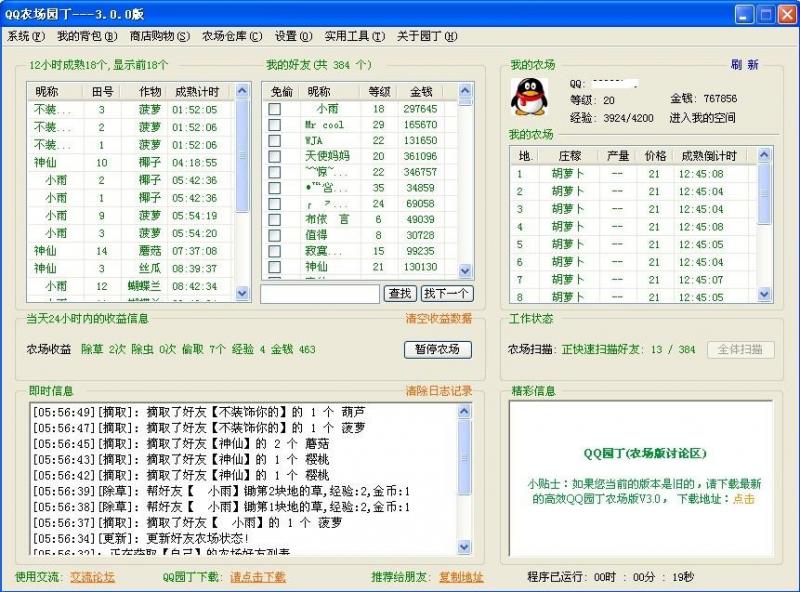Click scroll-up arrow of my farm list
800x592 pixels.
(x=764, y=154)
